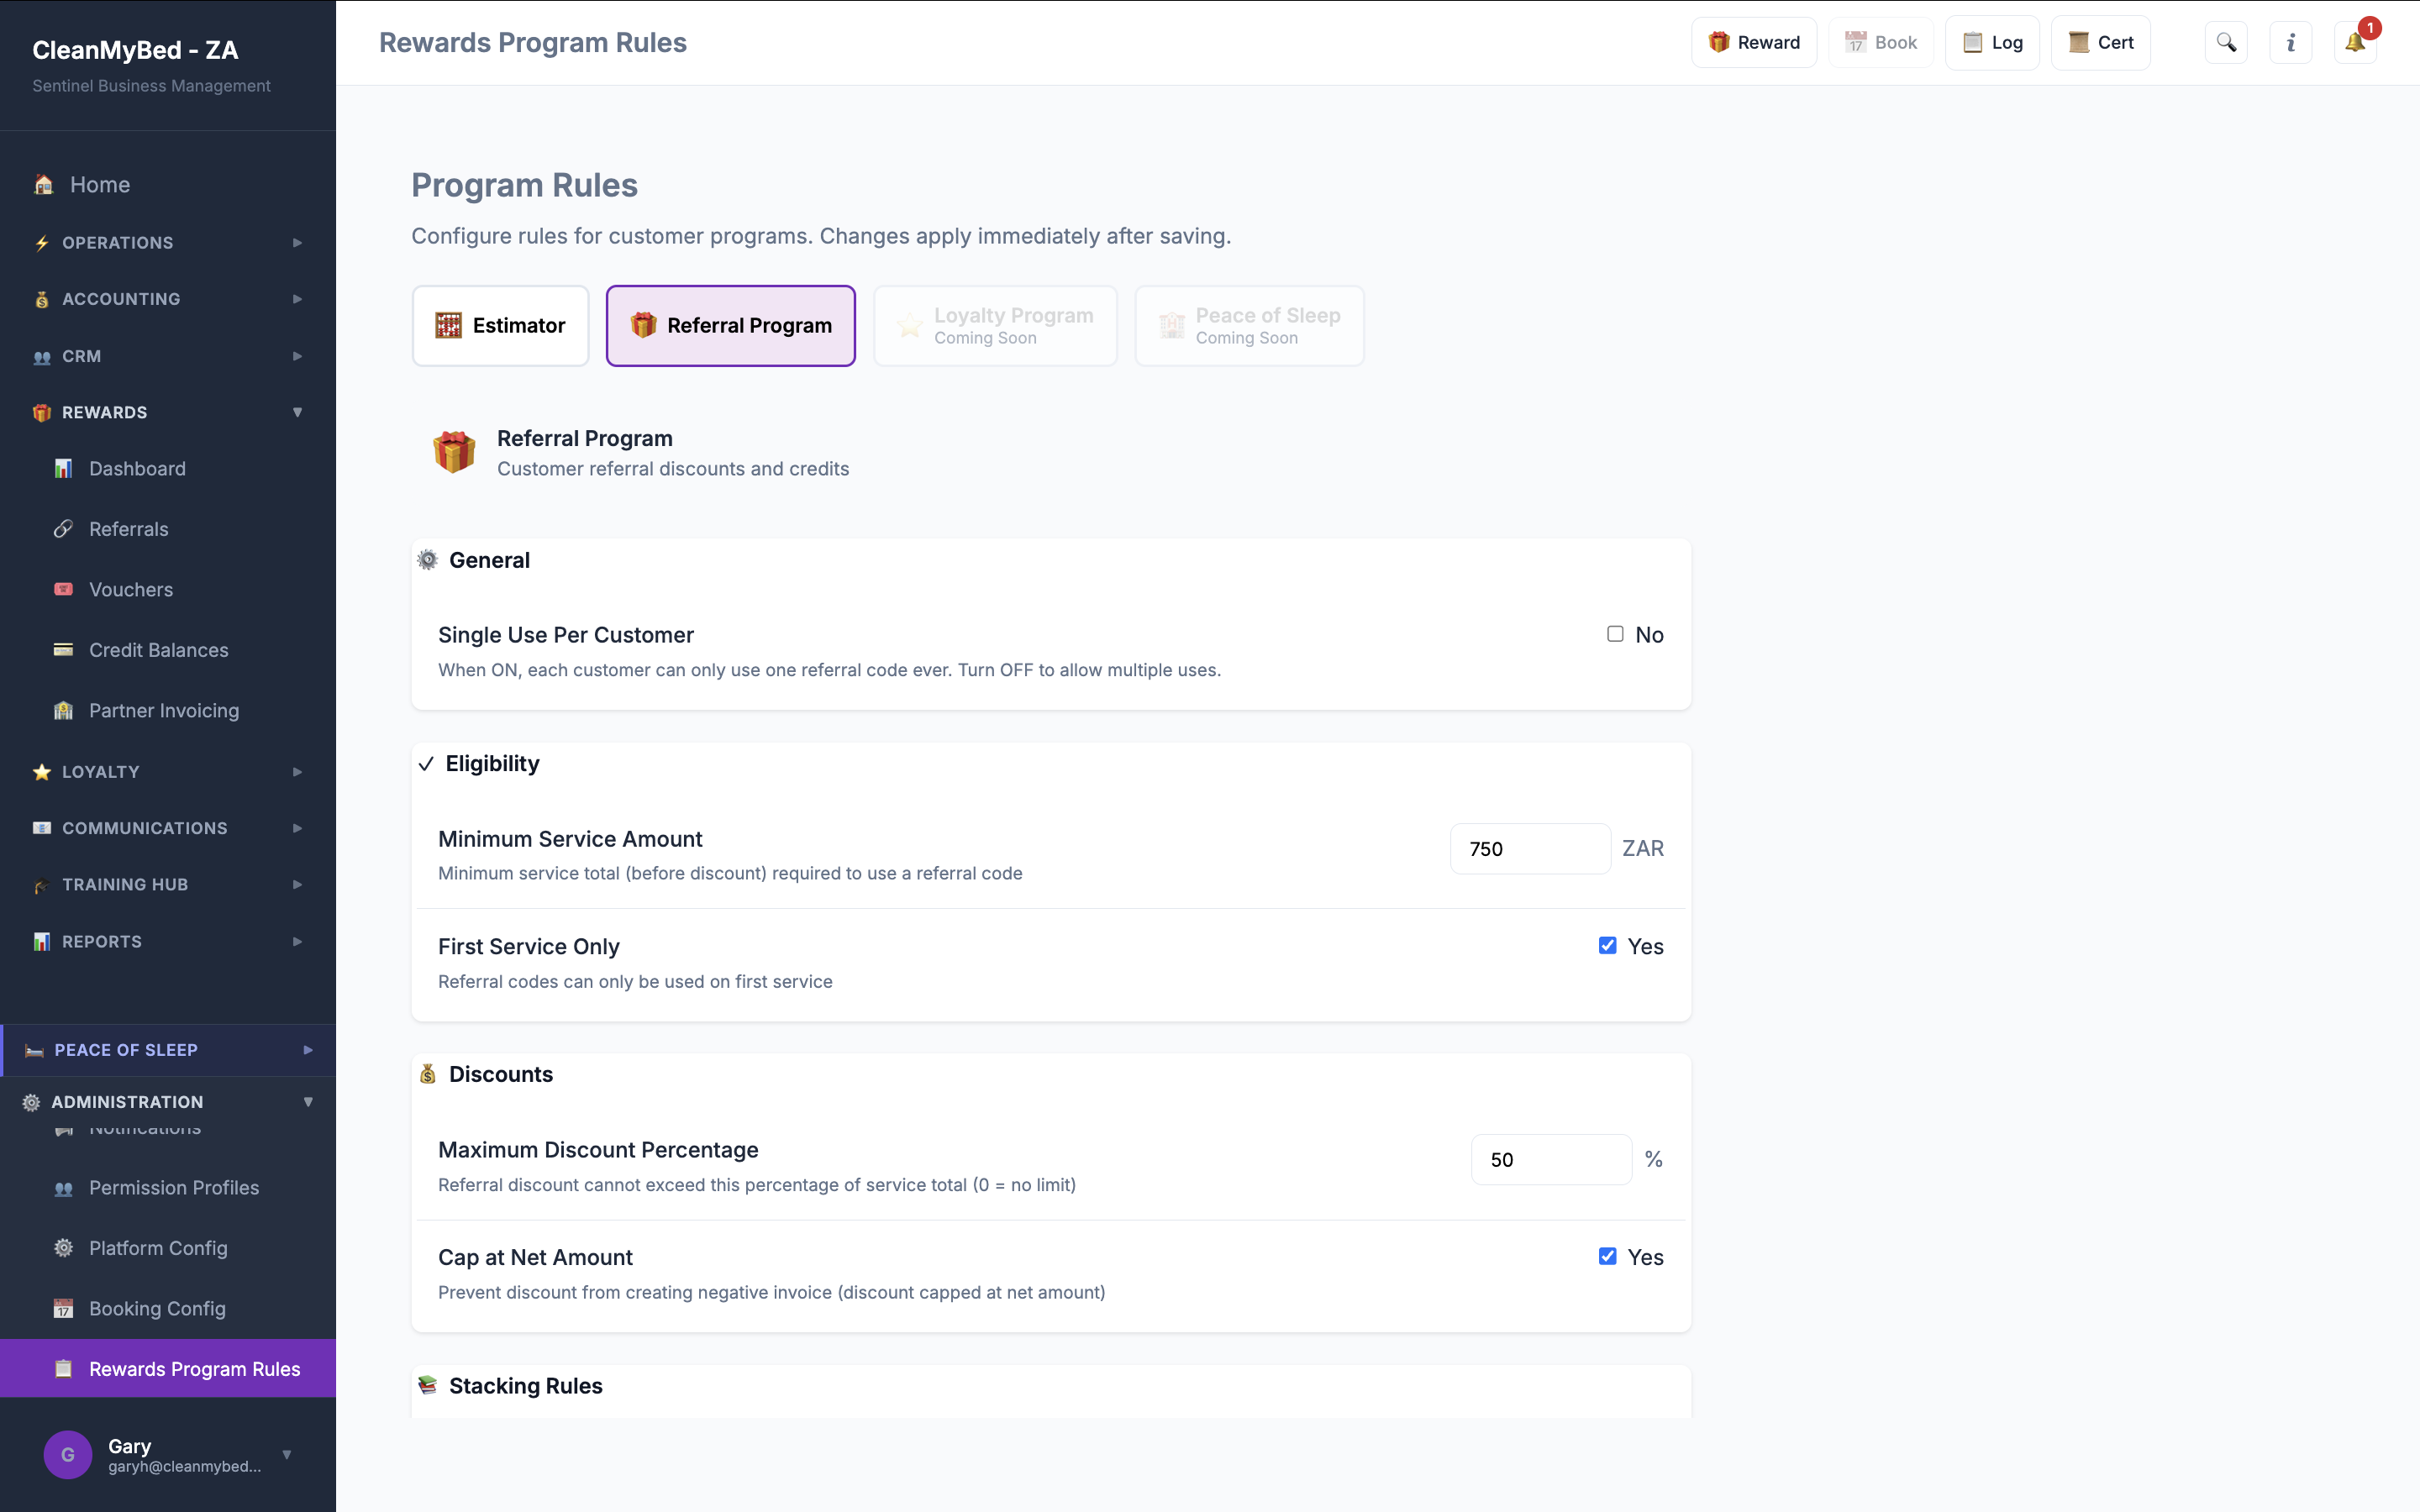
Task: Click the Credit Balances card icon
Action: 63,649
